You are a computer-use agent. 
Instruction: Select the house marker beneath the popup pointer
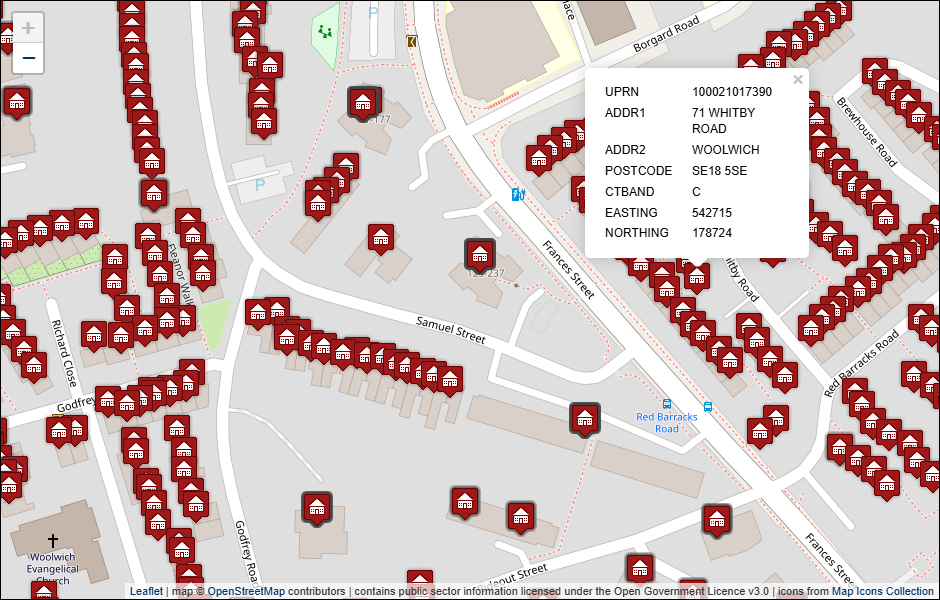pos(697,276)
